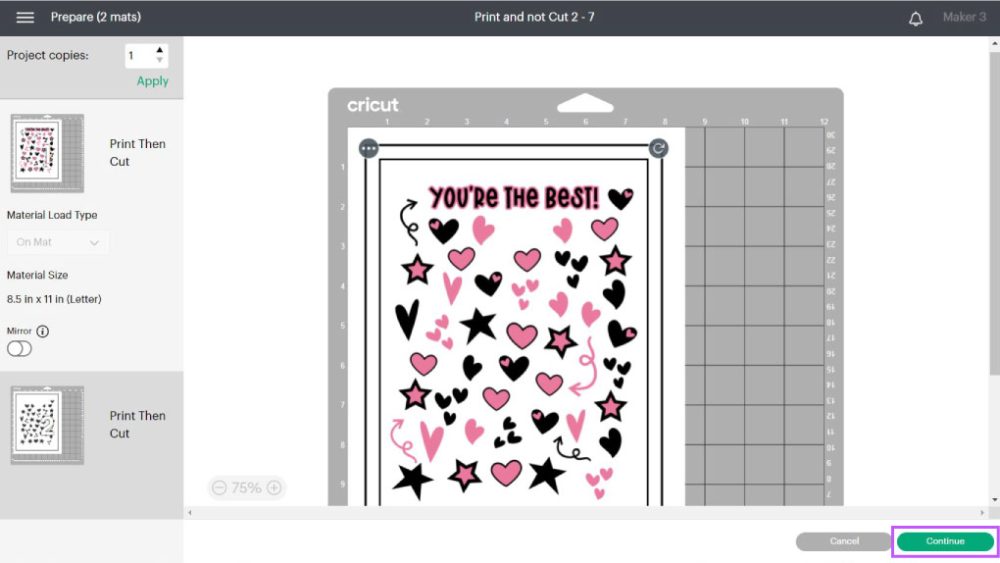The height and width of the screenshot is (563, 1000).
Task: Zoom in with the plus icon
Action: tap(273, 488)
